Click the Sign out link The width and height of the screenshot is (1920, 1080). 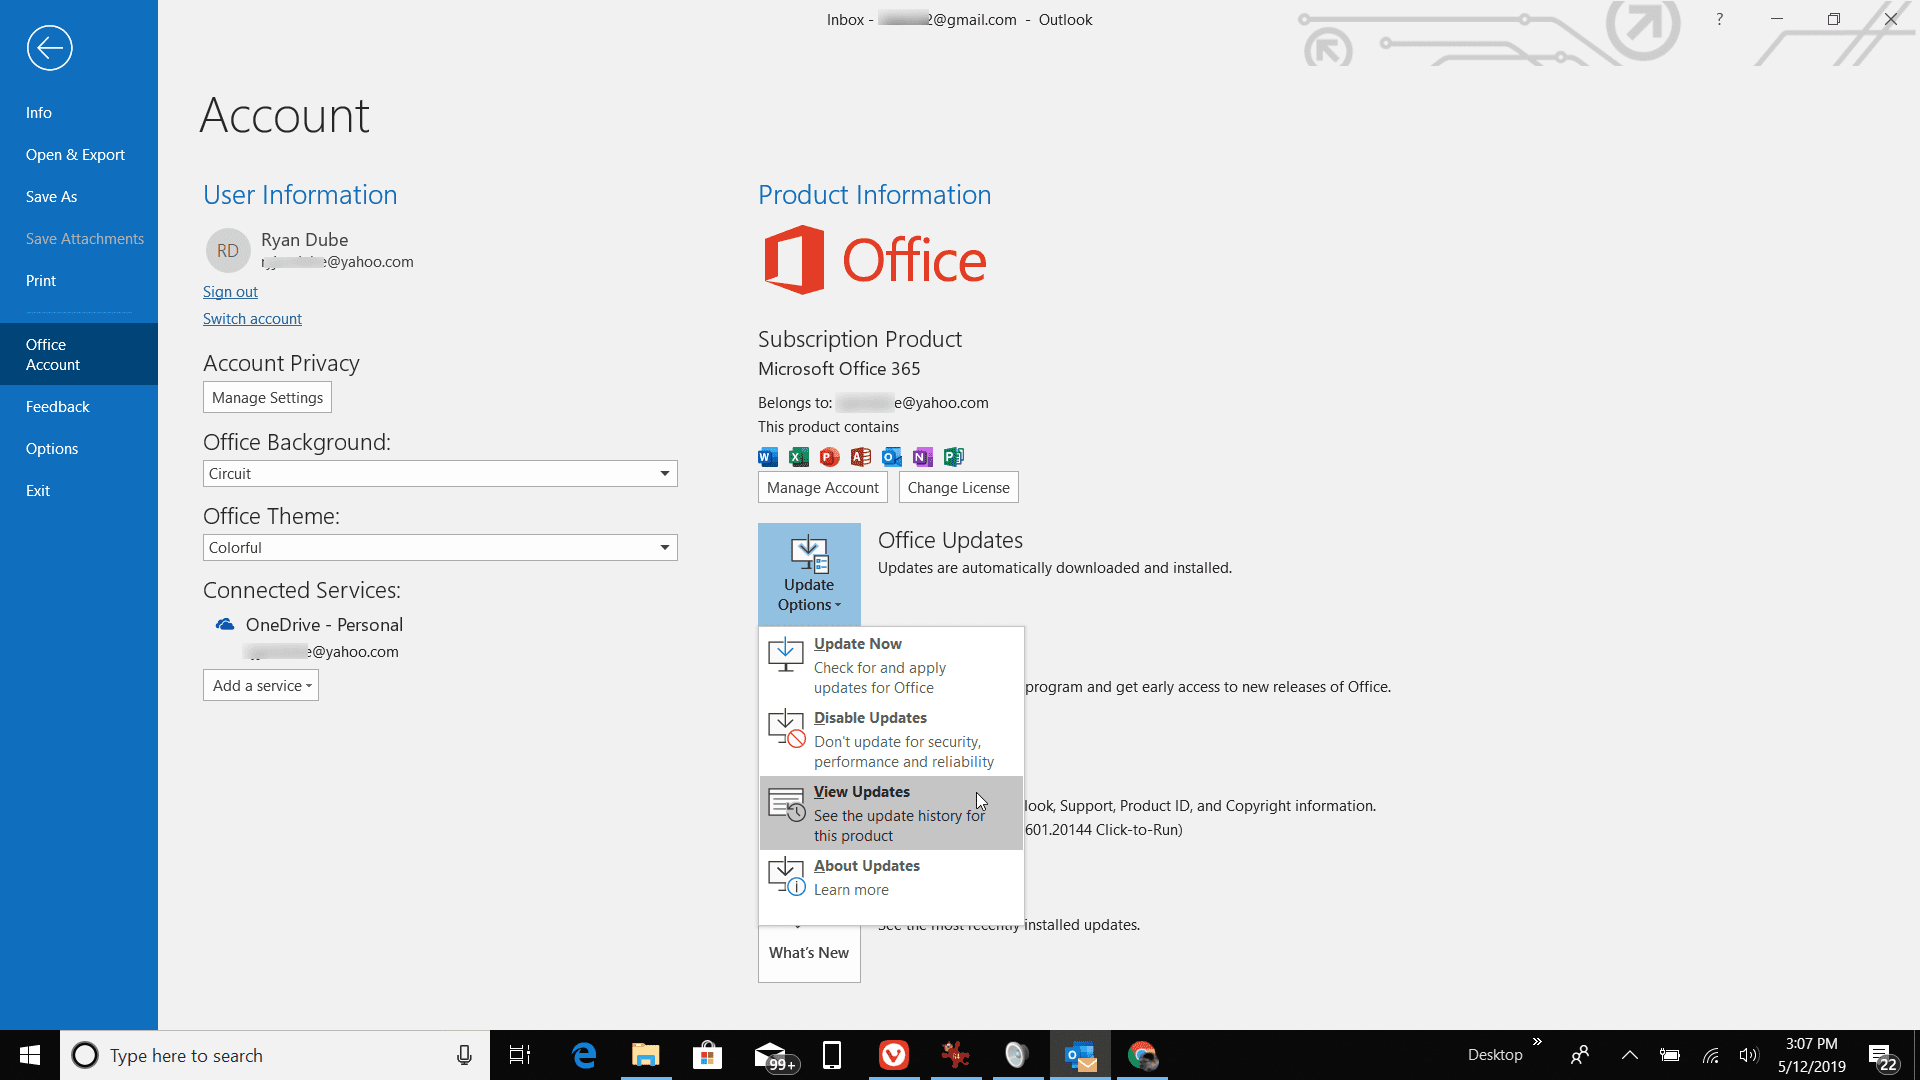point(229,291)
